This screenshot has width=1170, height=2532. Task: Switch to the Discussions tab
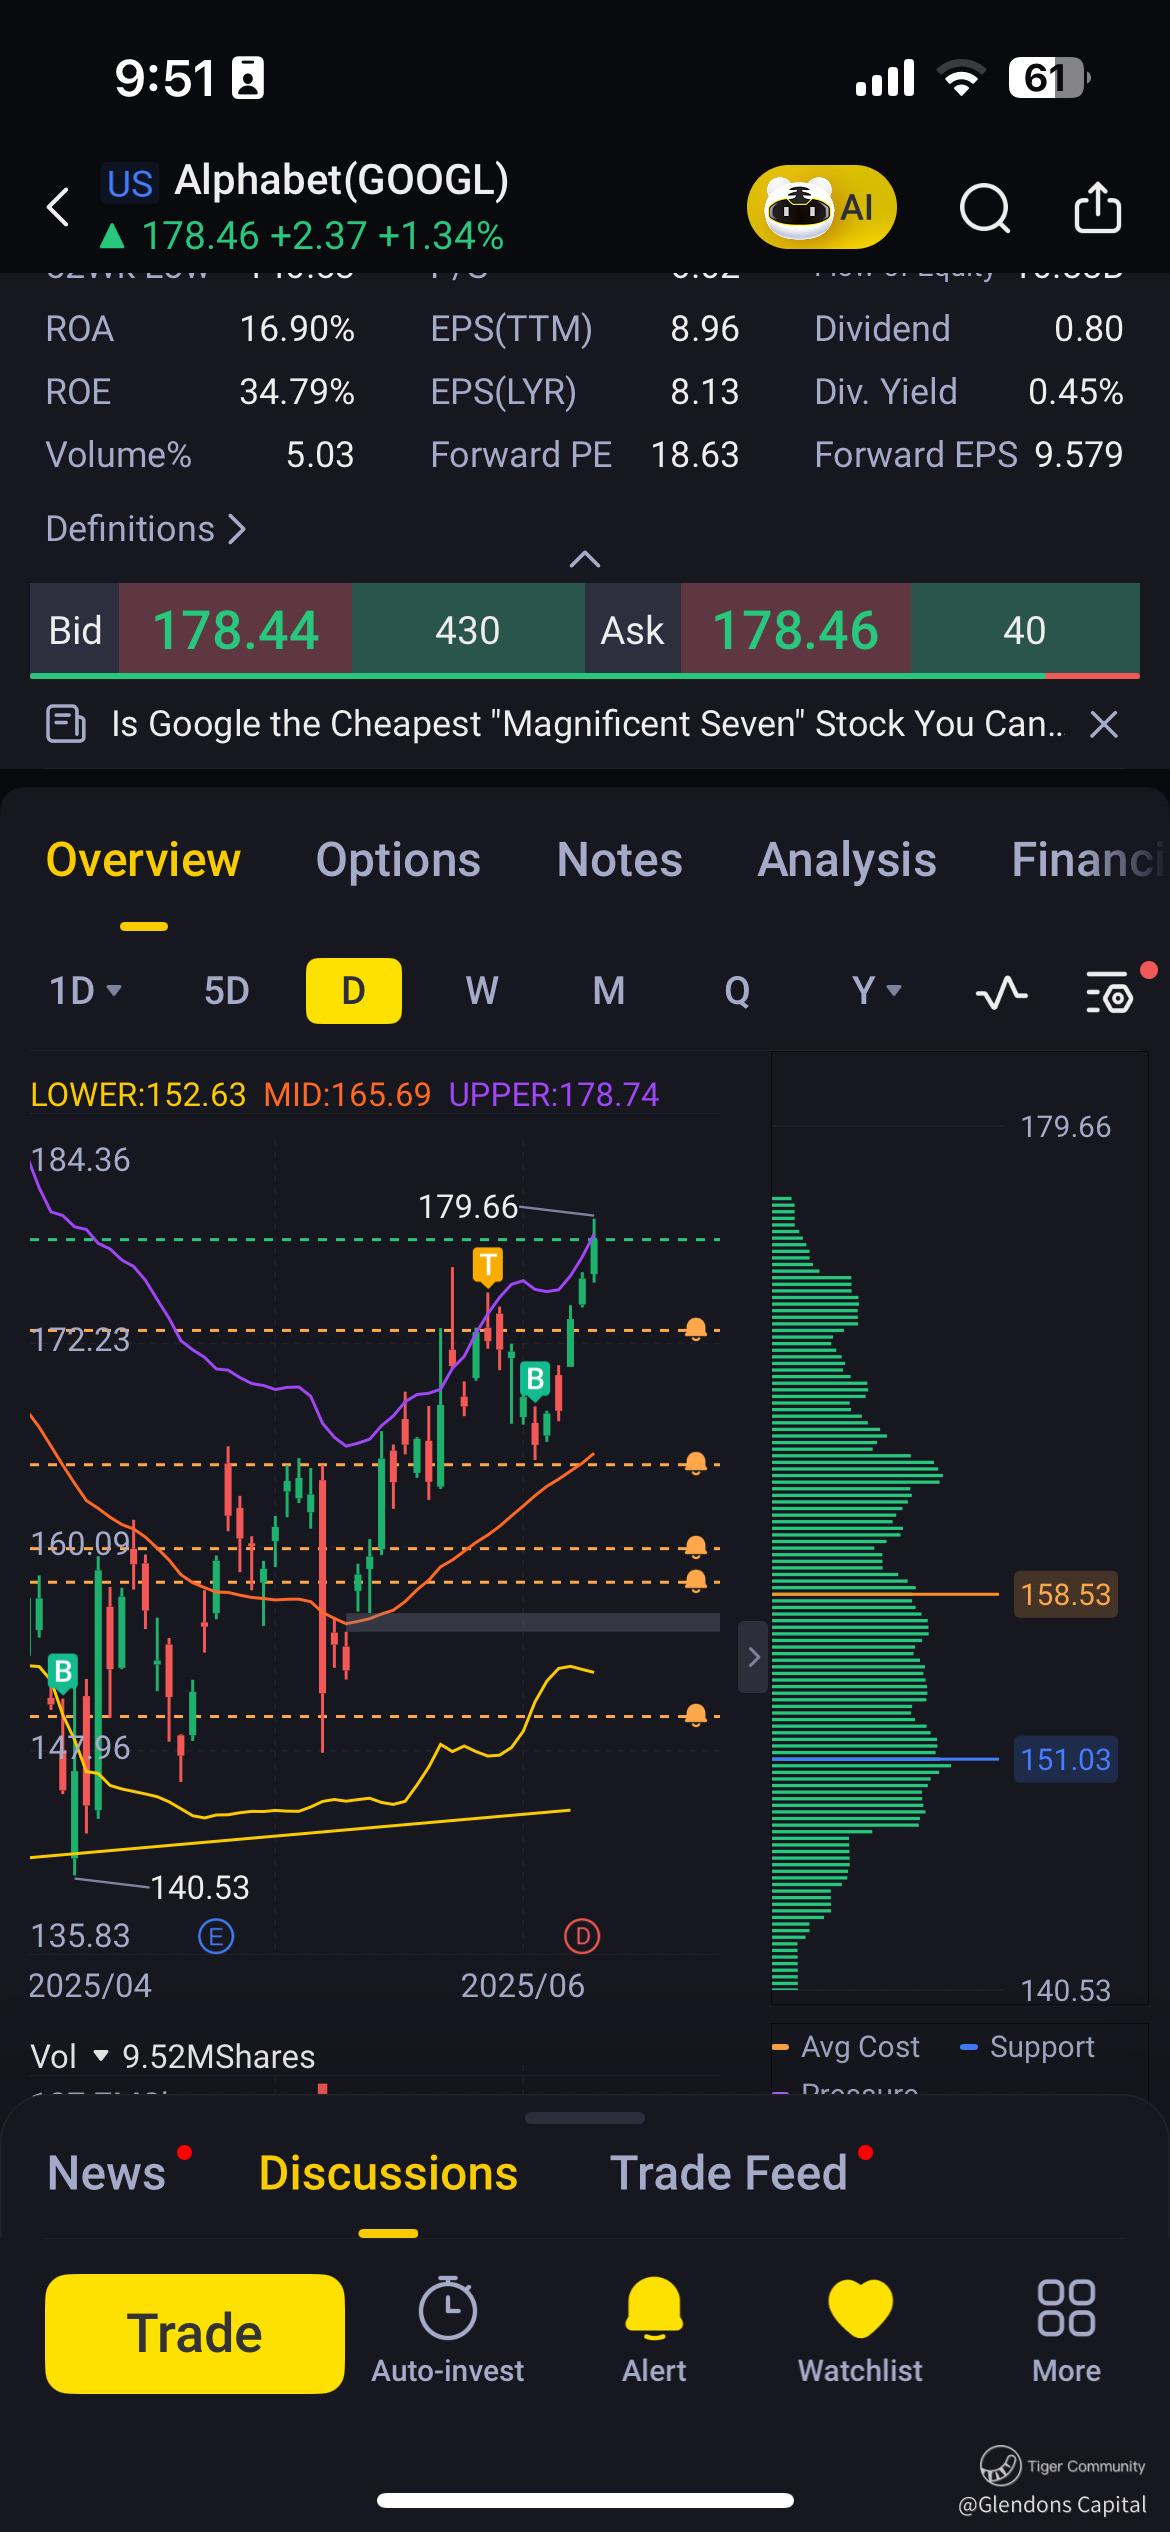pos(388,2173)
